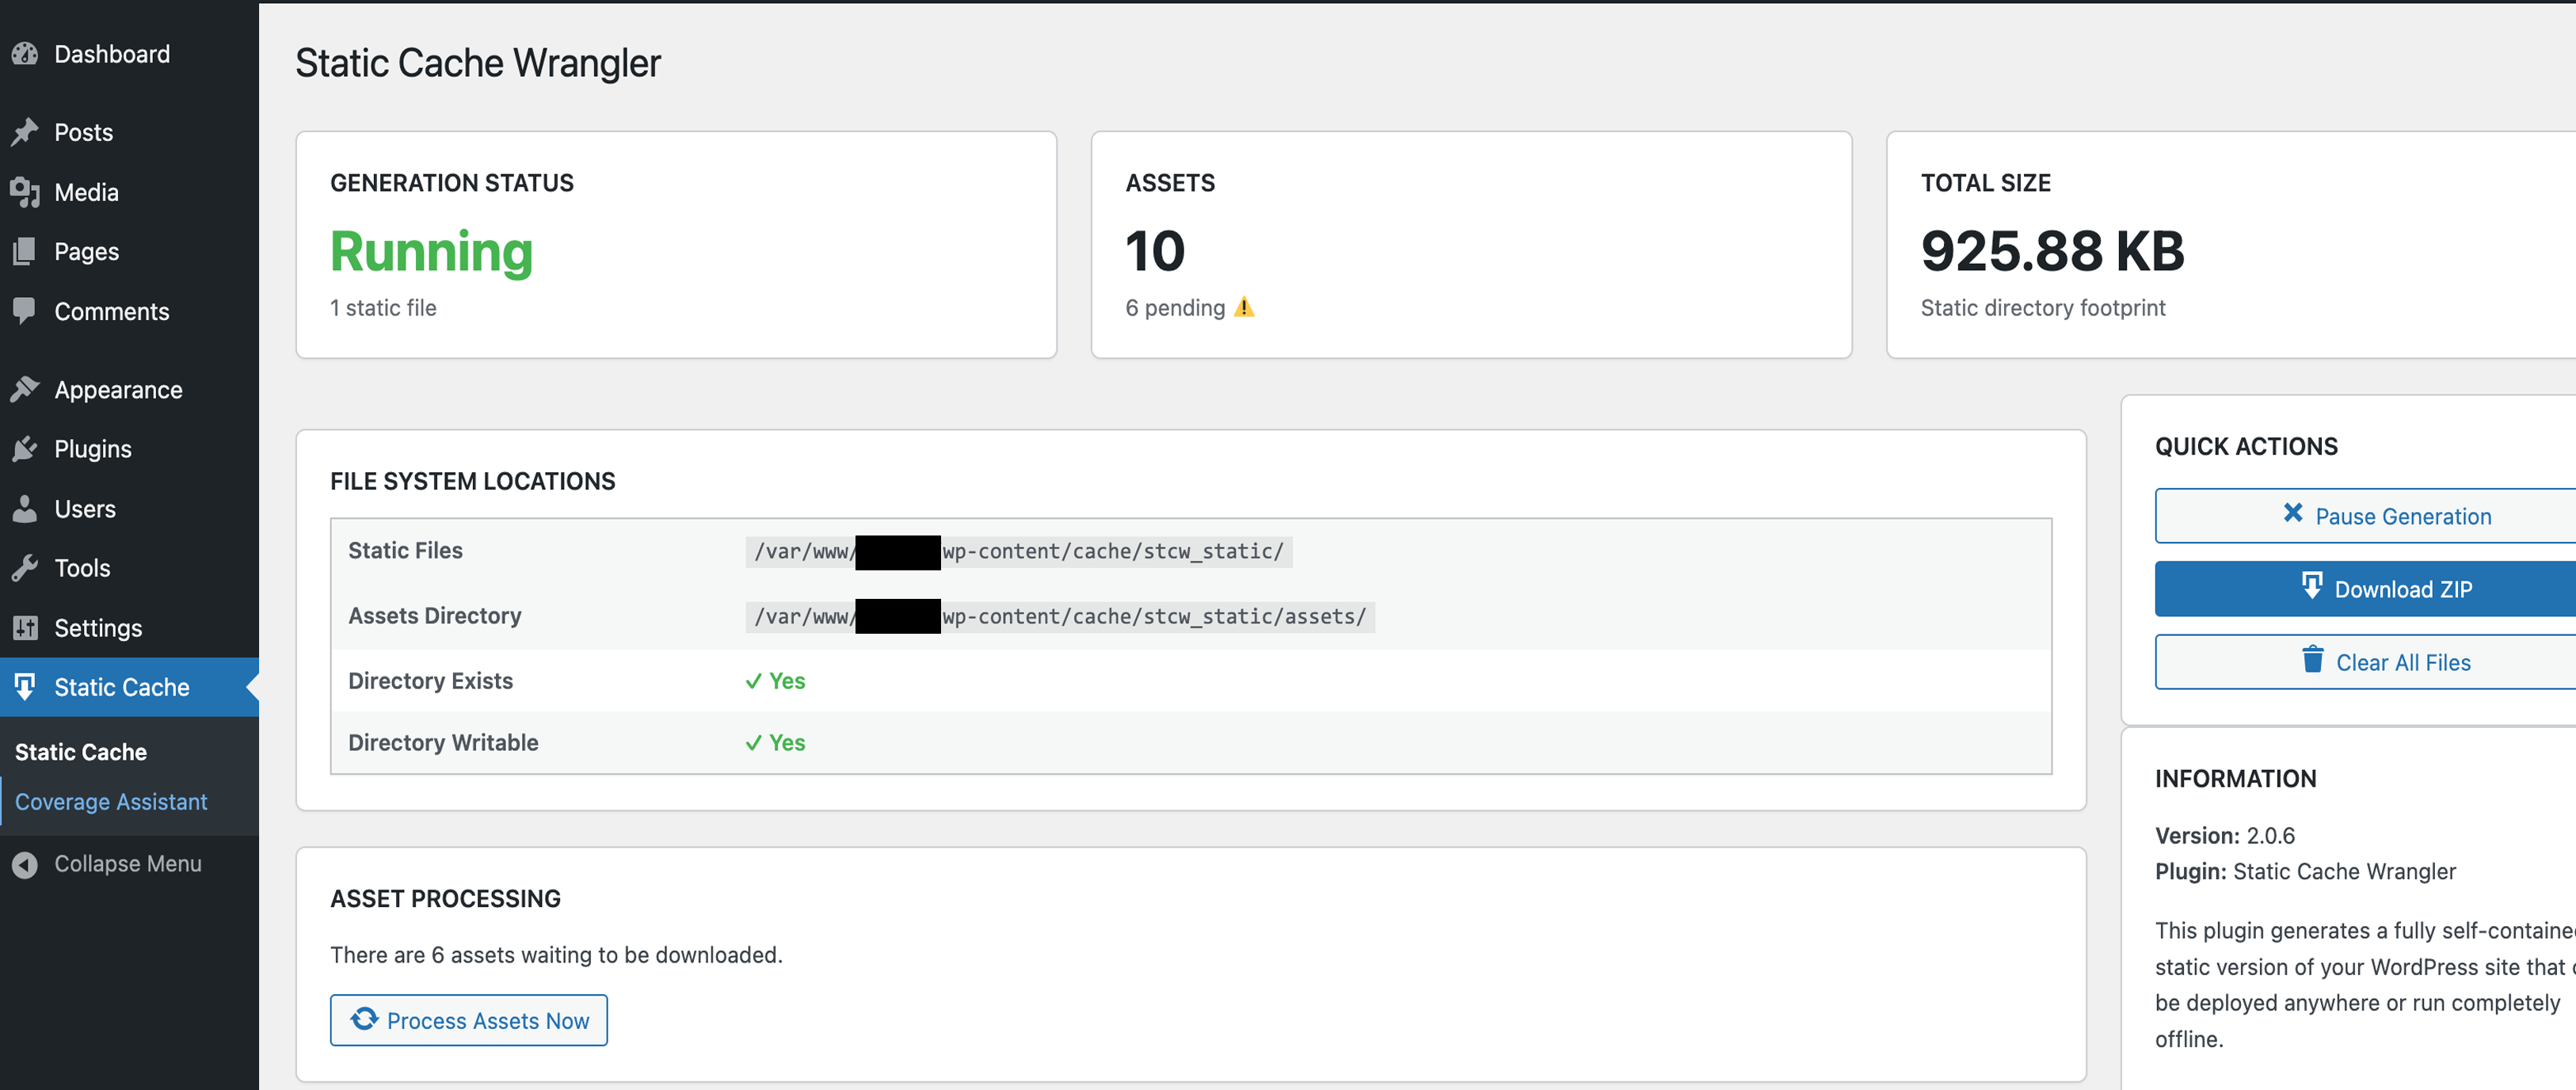Click the Appearance paintbrush icon
The image size is (2576, 1090).
(x=25, y=389)
